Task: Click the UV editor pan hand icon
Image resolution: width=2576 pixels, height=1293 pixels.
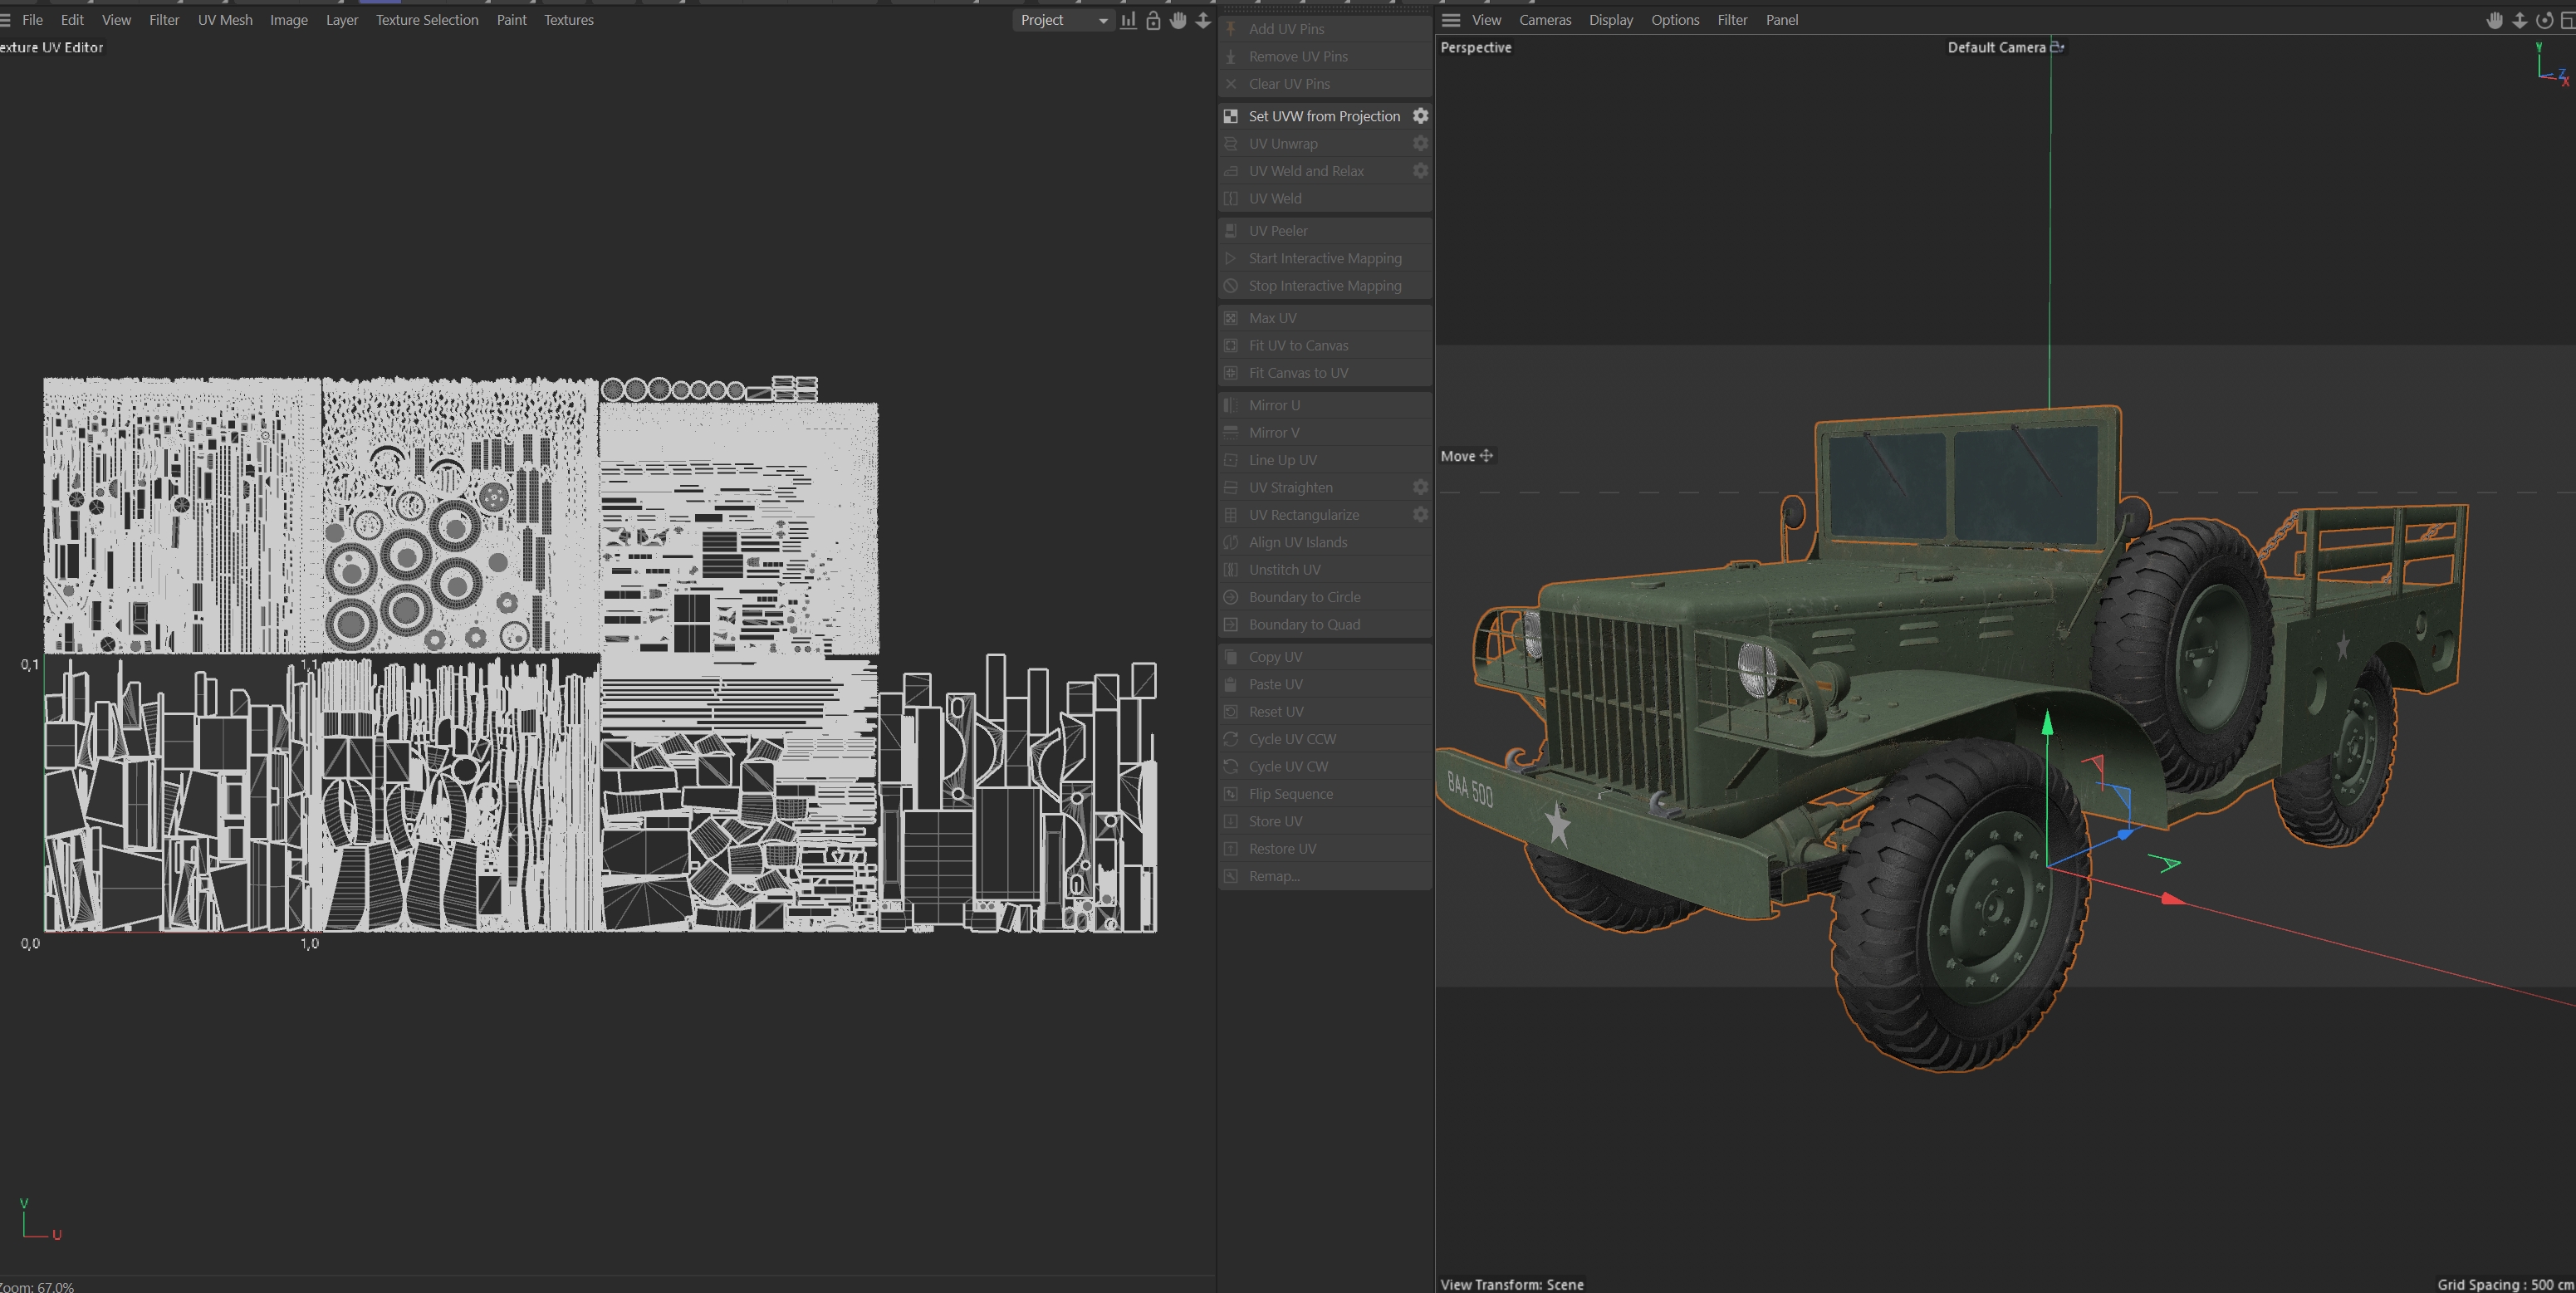Action: coord(1178,20)
